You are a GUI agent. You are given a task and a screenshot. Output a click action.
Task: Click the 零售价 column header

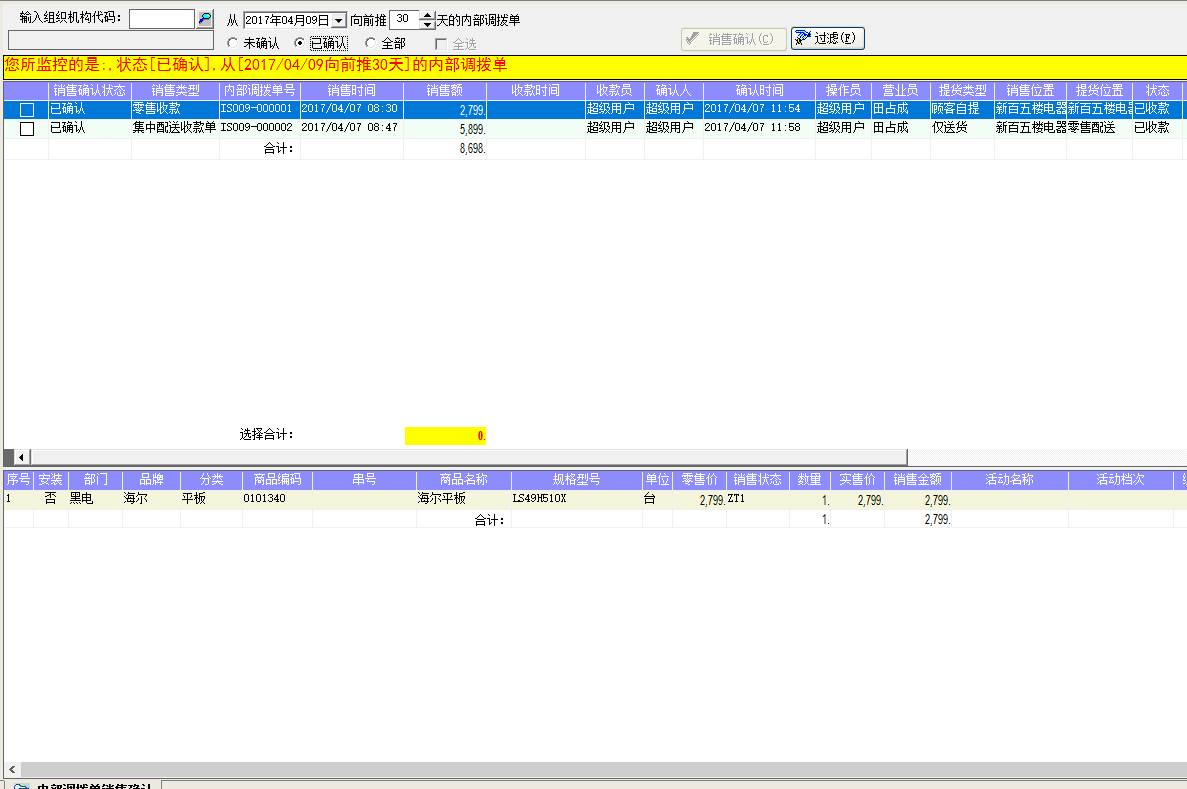[x=699, y=479]
